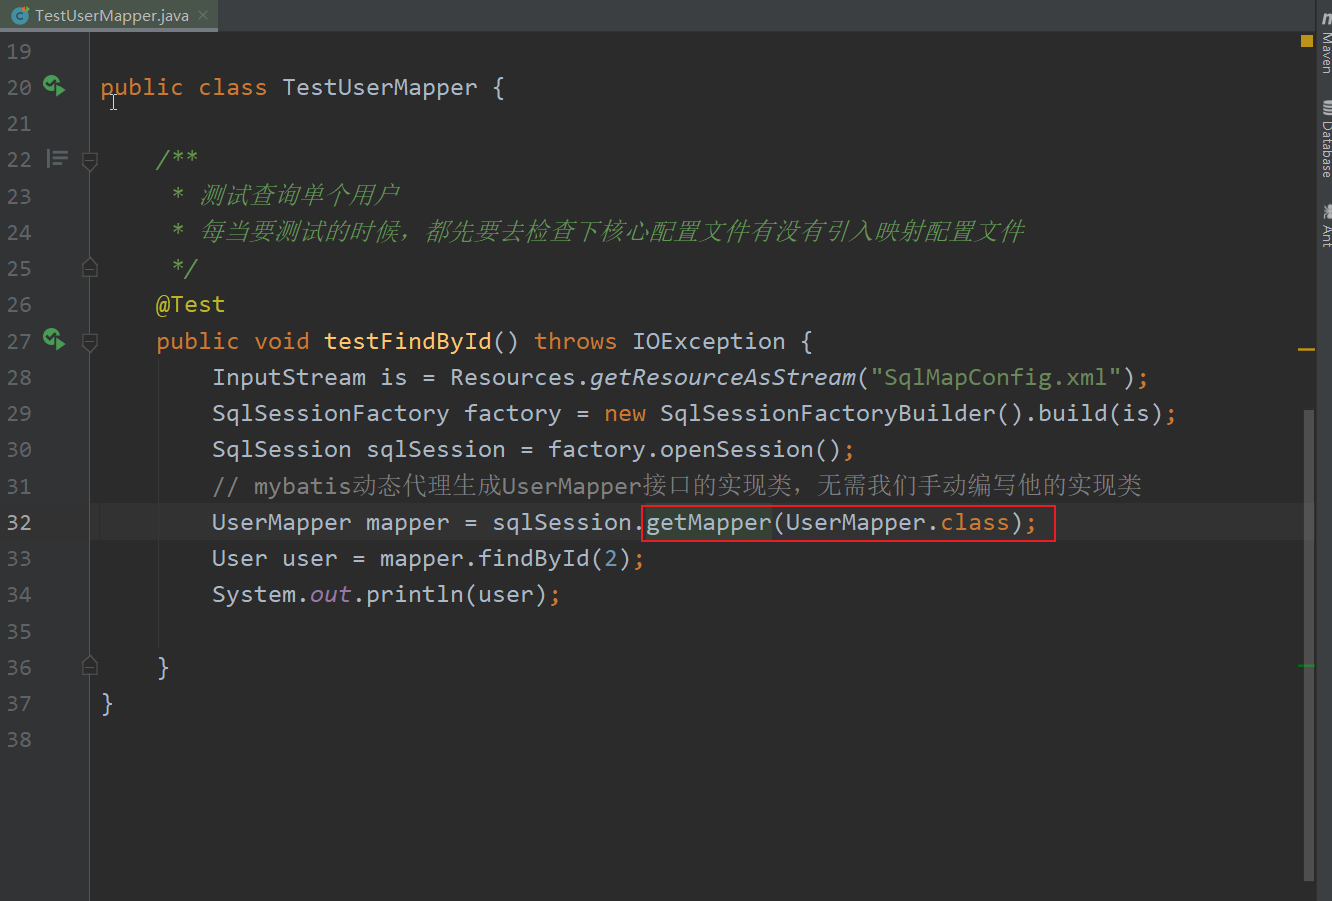Open the Database tool window

click(x=1325, y=138)
